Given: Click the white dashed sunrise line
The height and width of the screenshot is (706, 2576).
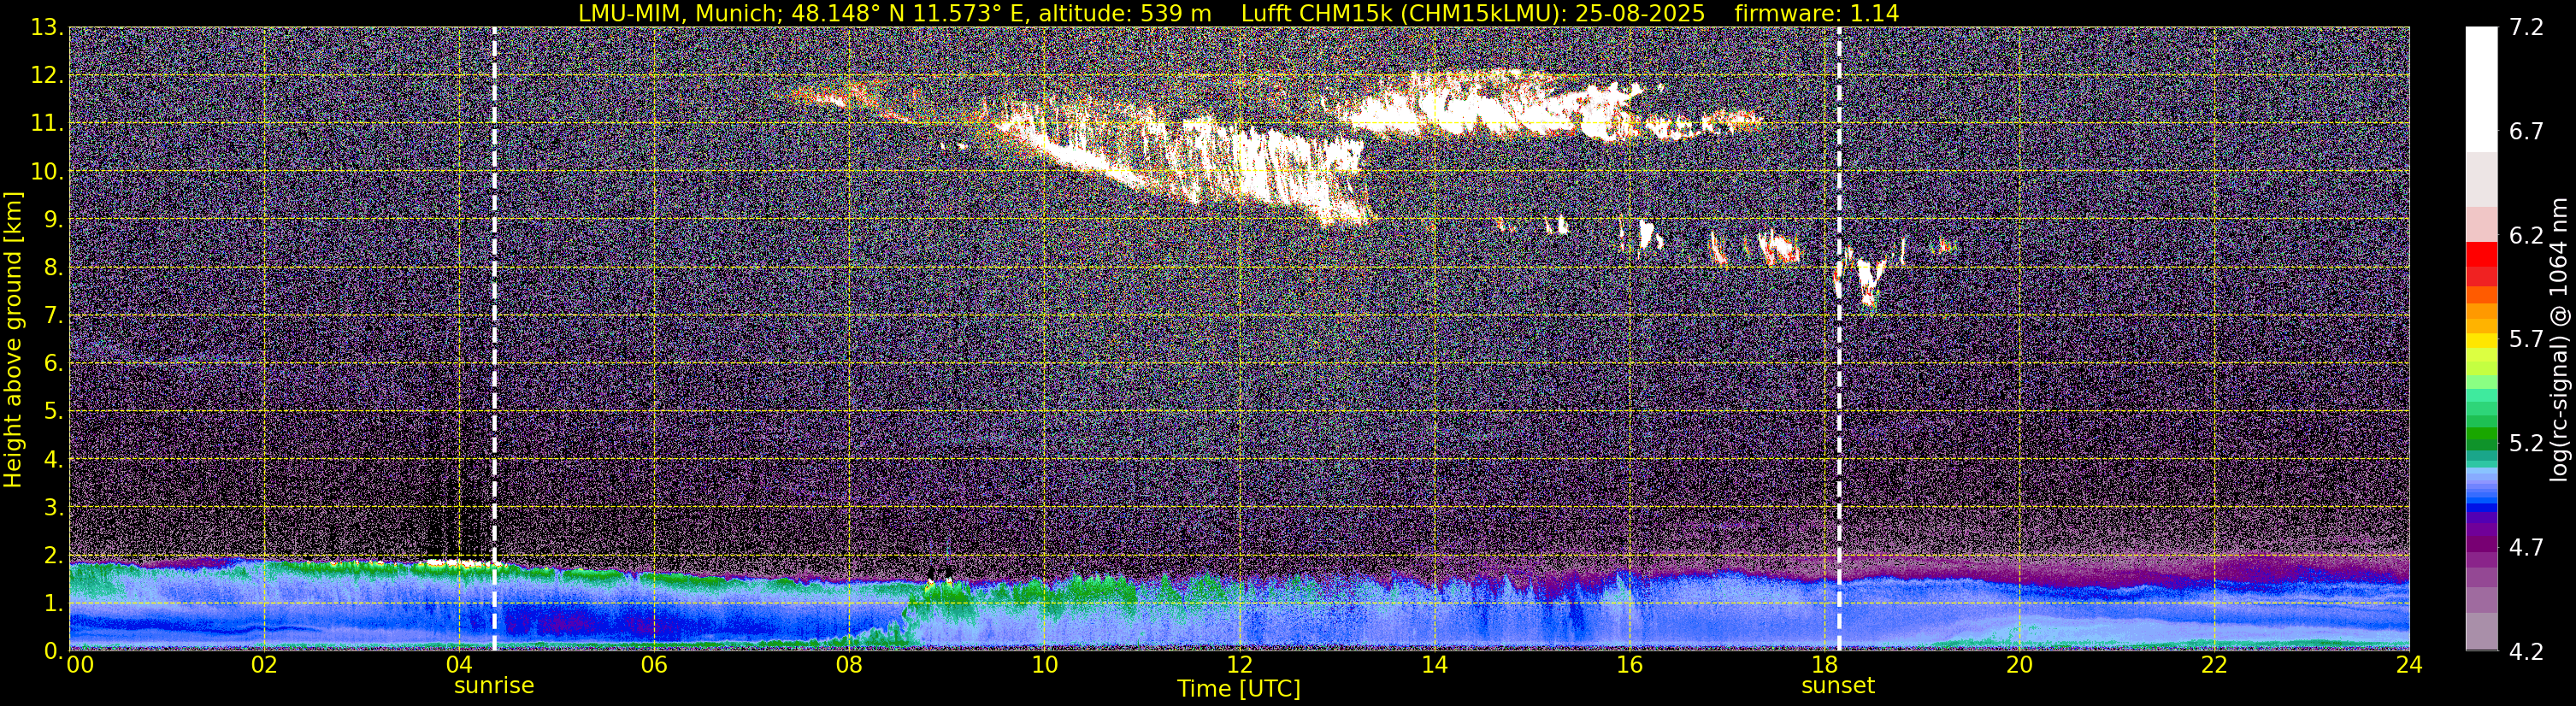Looking at the screenshot, I should click(x=494, y=339).
